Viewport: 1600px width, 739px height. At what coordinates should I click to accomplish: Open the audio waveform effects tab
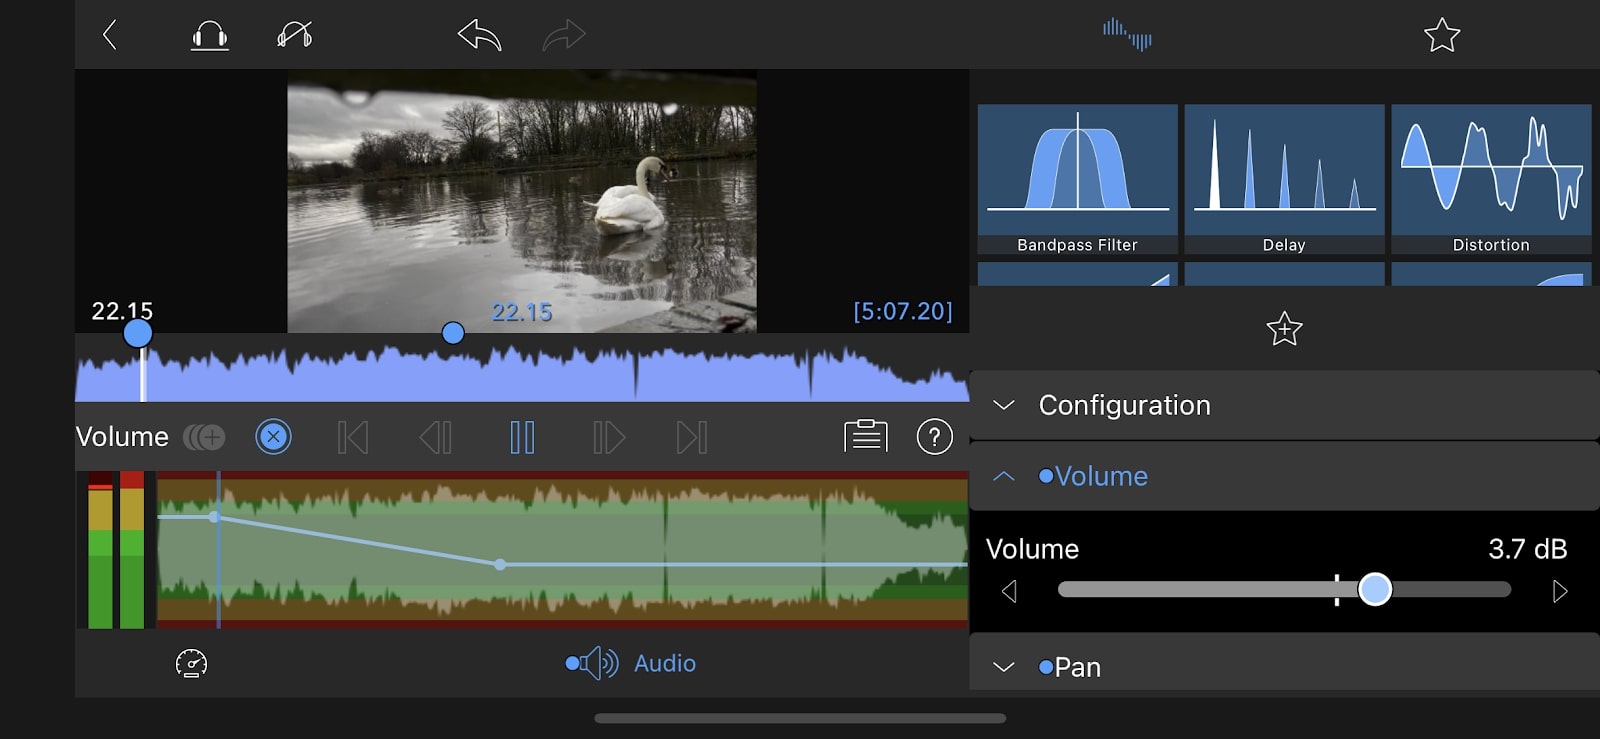[1127, 34]
